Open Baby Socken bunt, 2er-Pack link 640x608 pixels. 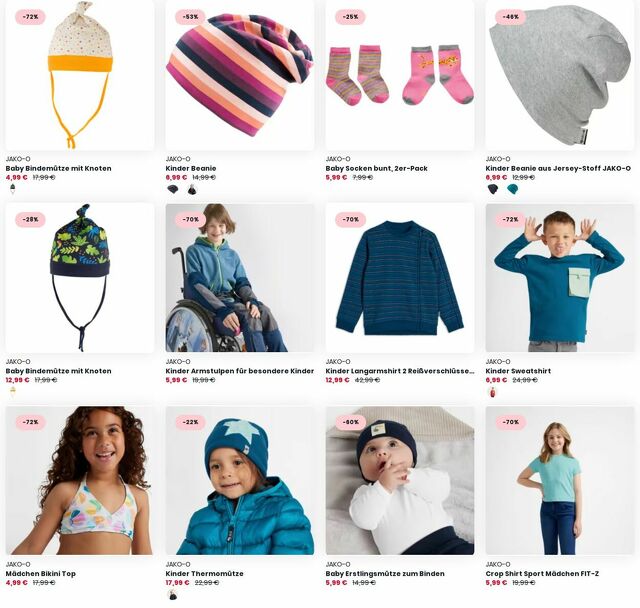[x=376, y=168]
